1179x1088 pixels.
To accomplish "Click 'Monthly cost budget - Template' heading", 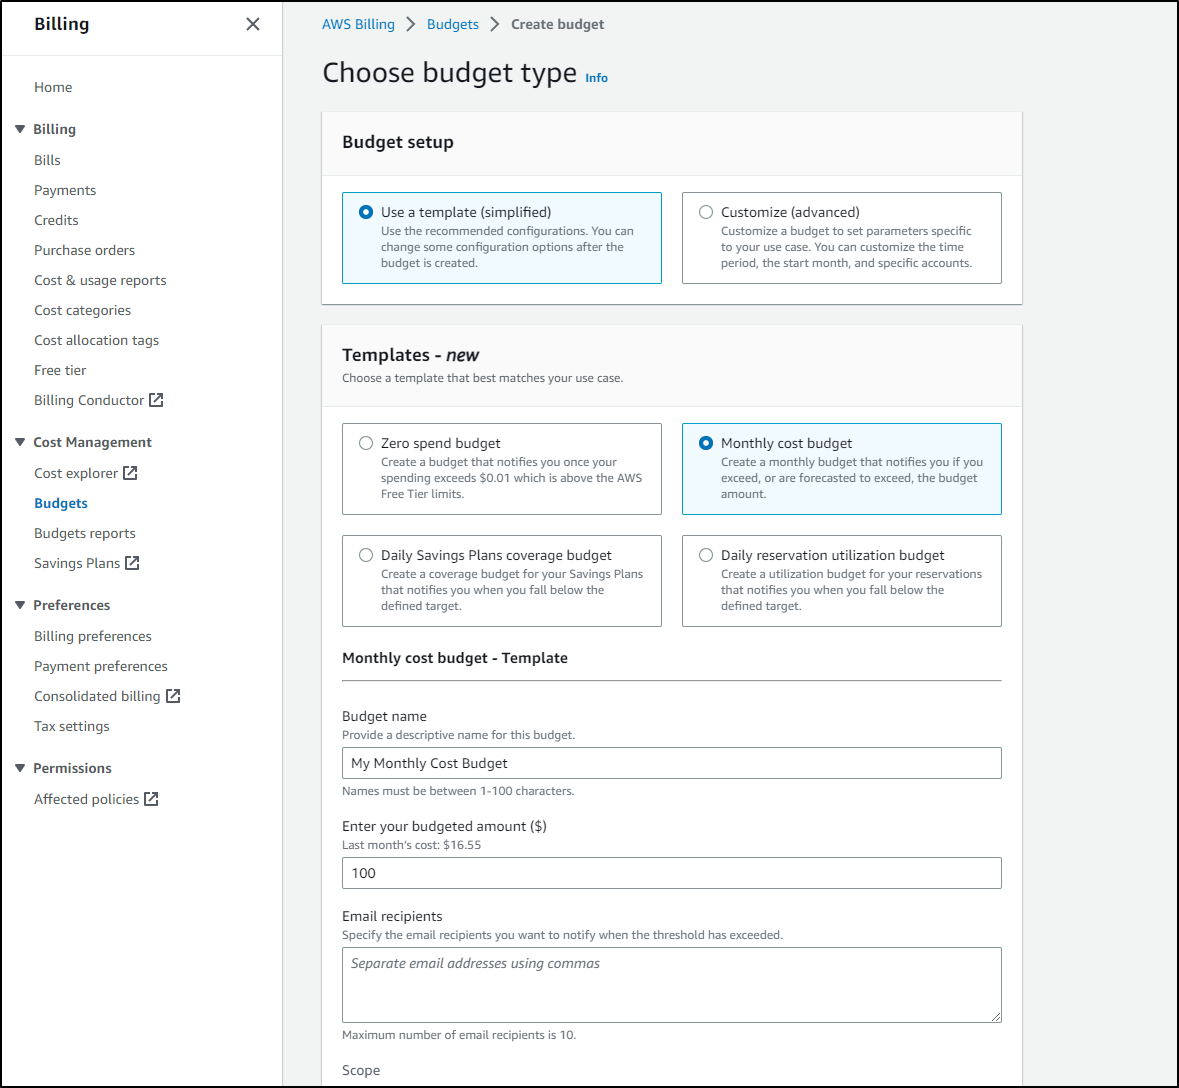I will 455,658.
